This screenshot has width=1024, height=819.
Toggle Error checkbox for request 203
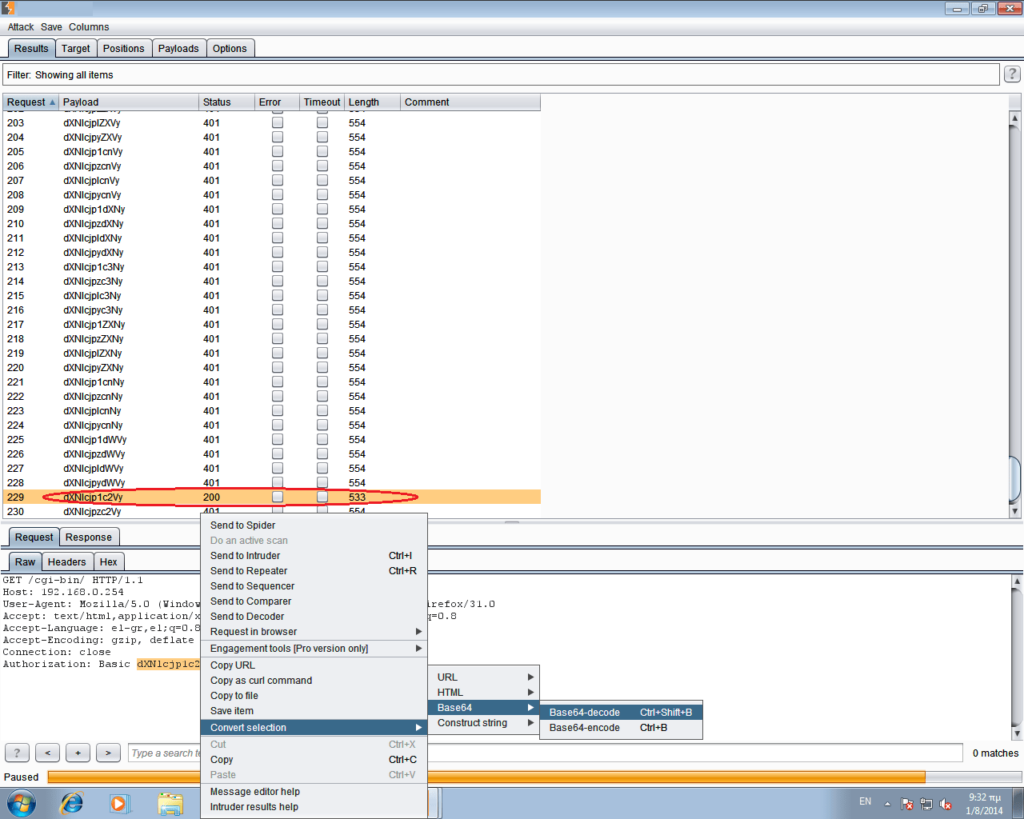(278, 123)
